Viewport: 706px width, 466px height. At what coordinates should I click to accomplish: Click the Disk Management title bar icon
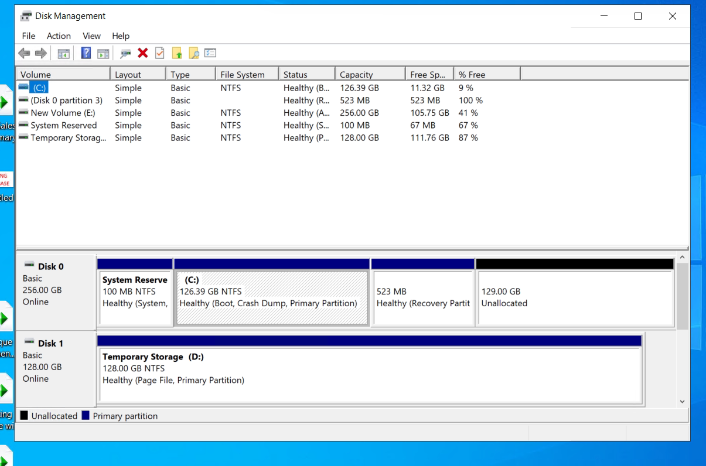[x=26, y=16]
